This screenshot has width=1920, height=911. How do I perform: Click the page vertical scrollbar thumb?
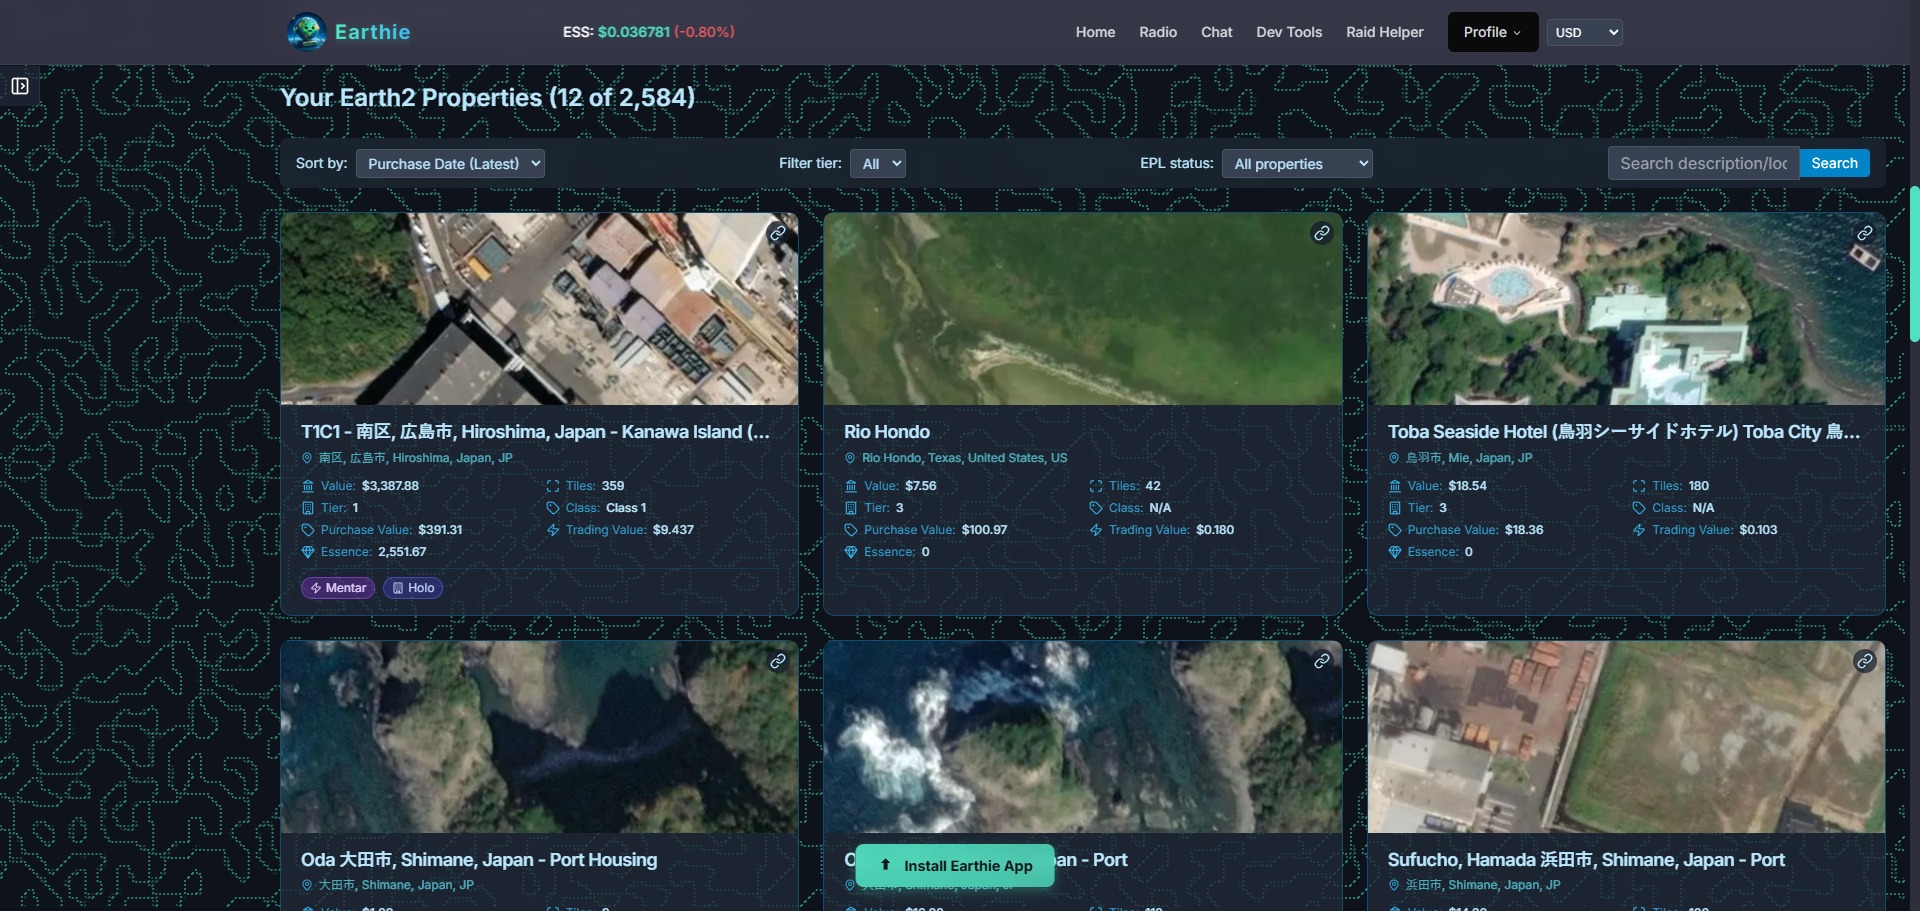point(1914,264)
